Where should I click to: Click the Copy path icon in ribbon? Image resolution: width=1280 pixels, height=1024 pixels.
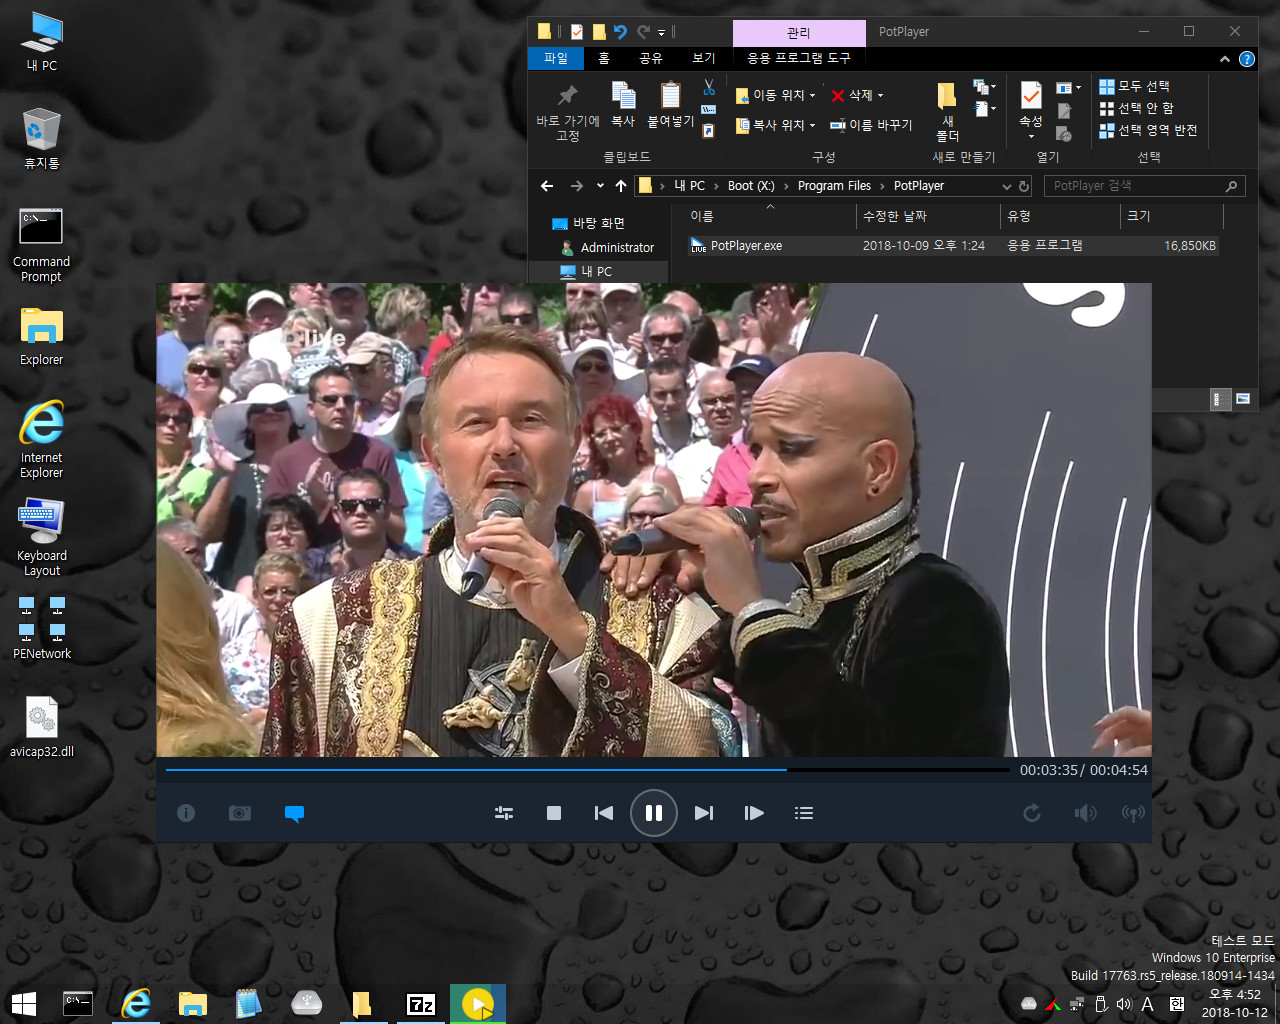point(709,109)
